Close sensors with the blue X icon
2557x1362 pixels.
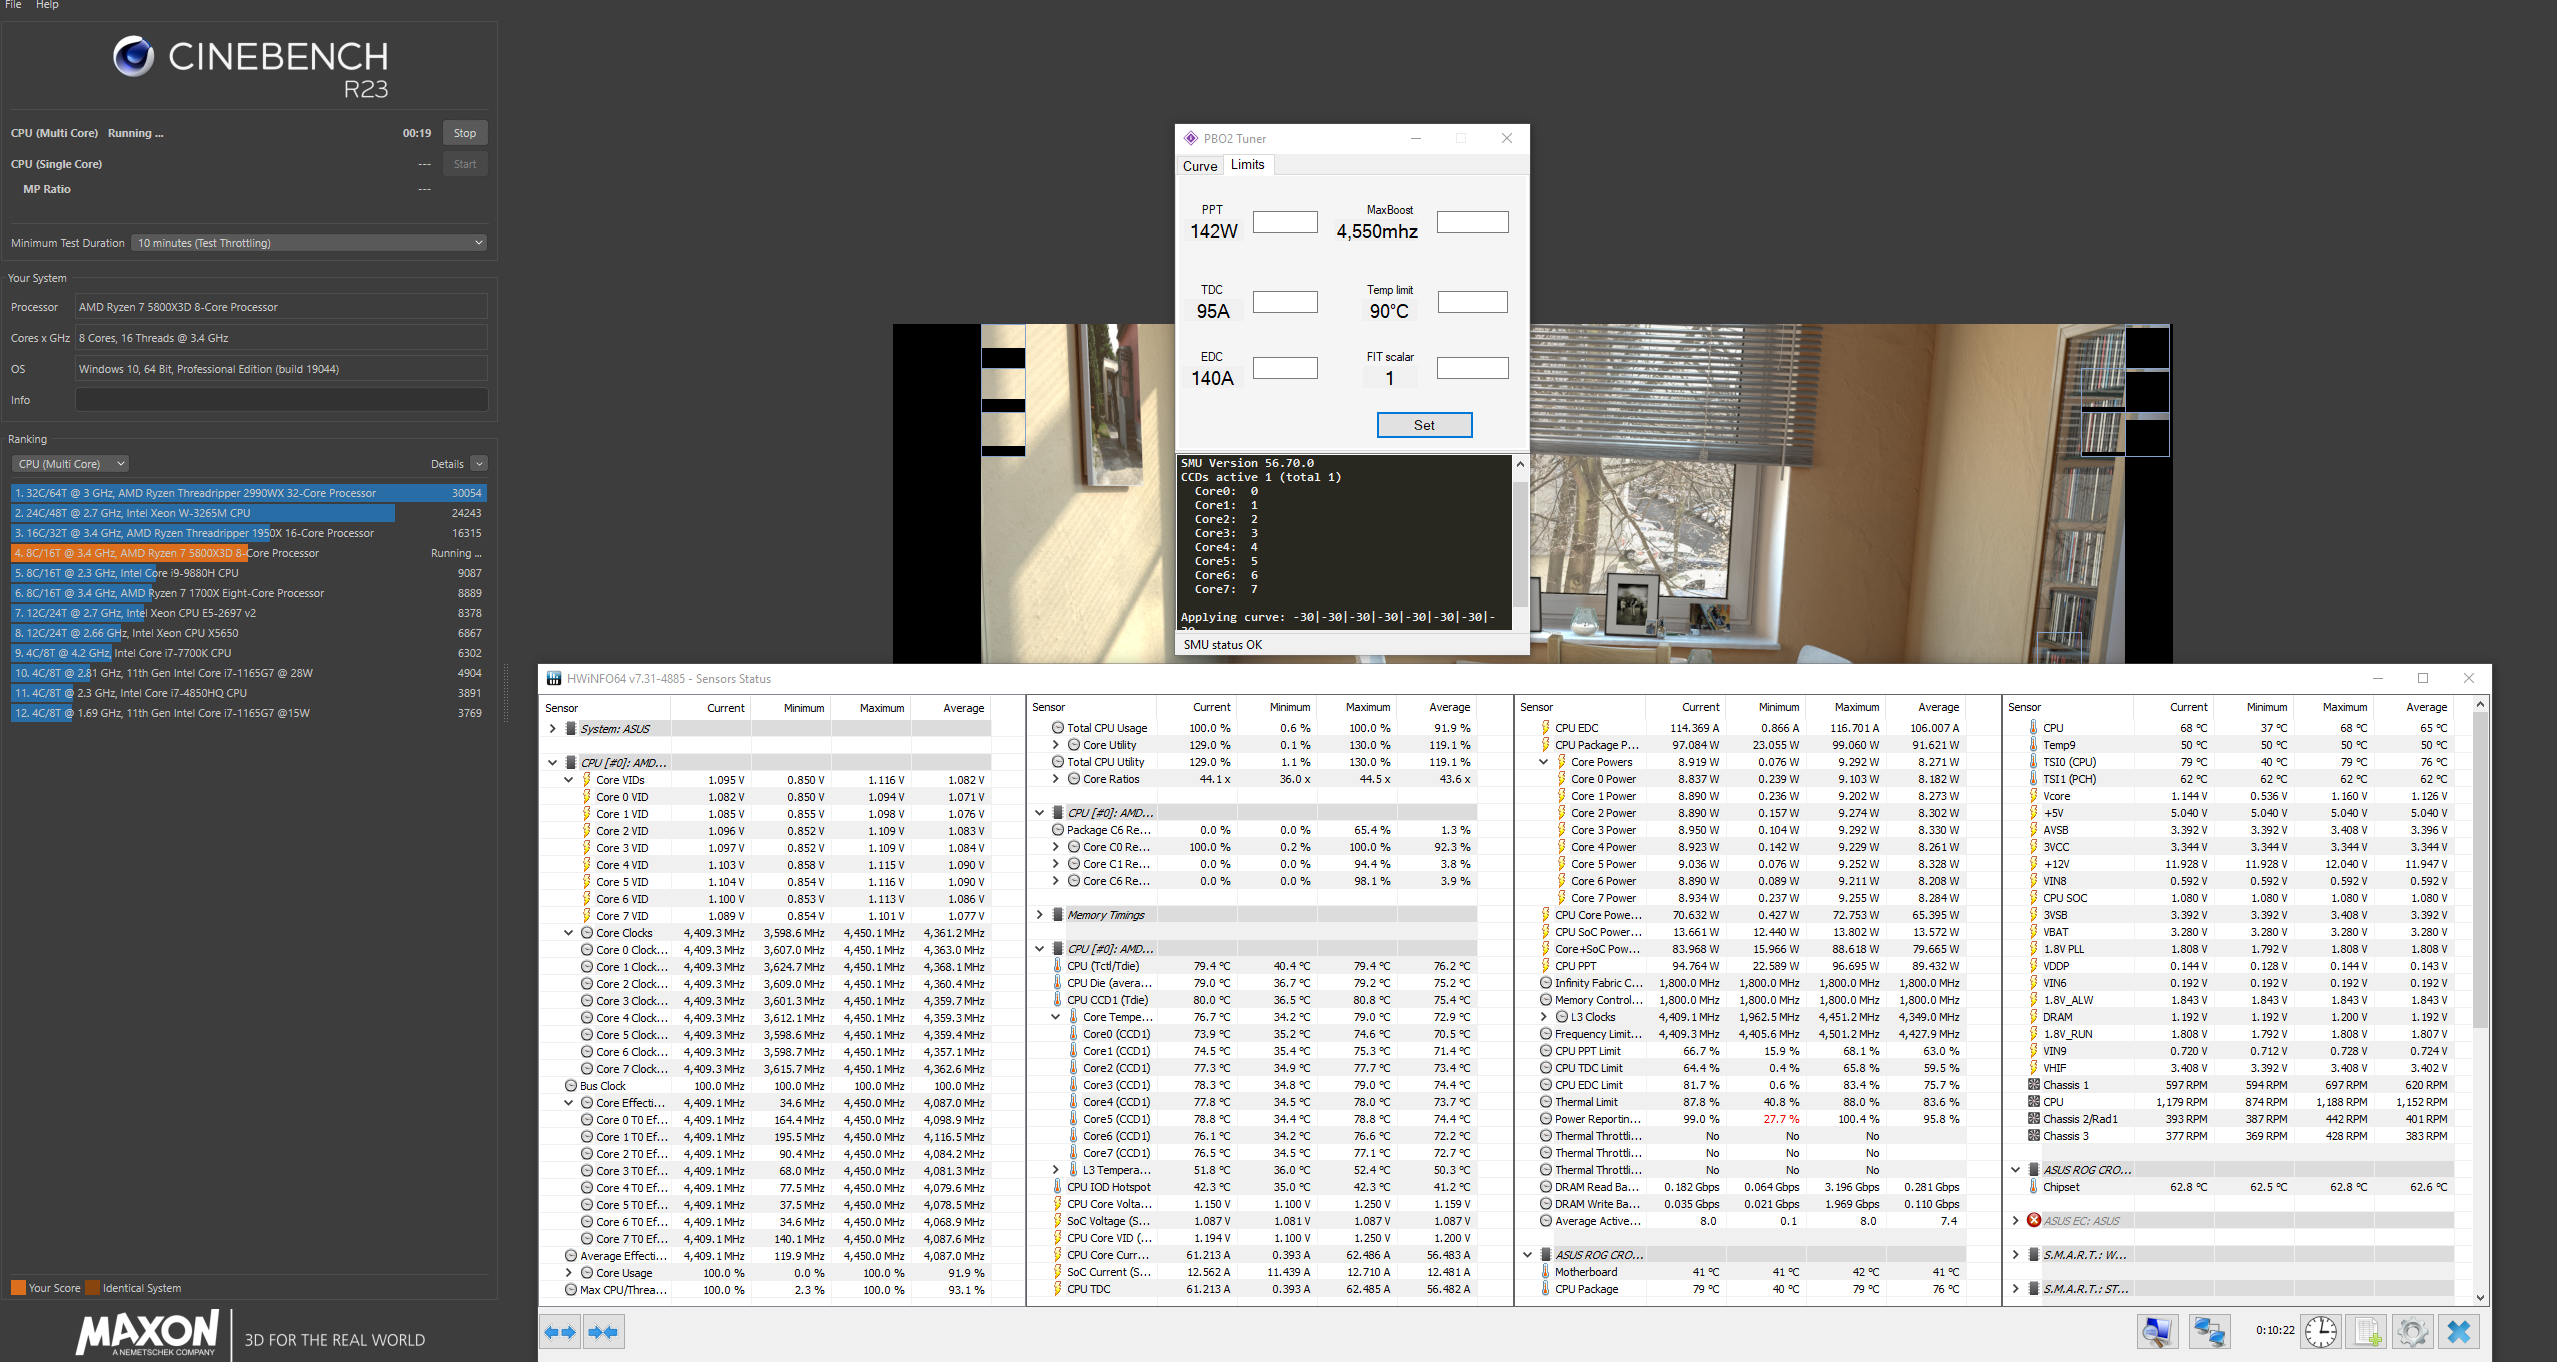point(2459,1331)
